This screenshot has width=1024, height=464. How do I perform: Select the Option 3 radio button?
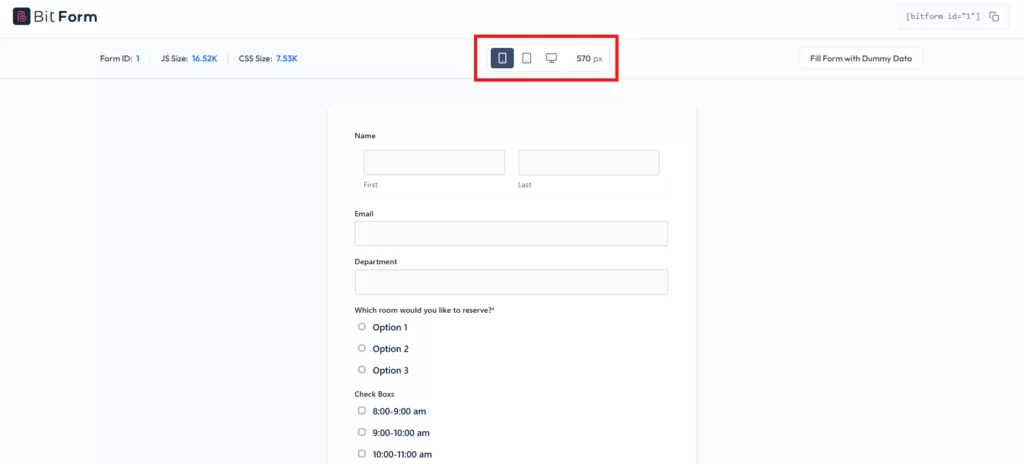point(362,370)
